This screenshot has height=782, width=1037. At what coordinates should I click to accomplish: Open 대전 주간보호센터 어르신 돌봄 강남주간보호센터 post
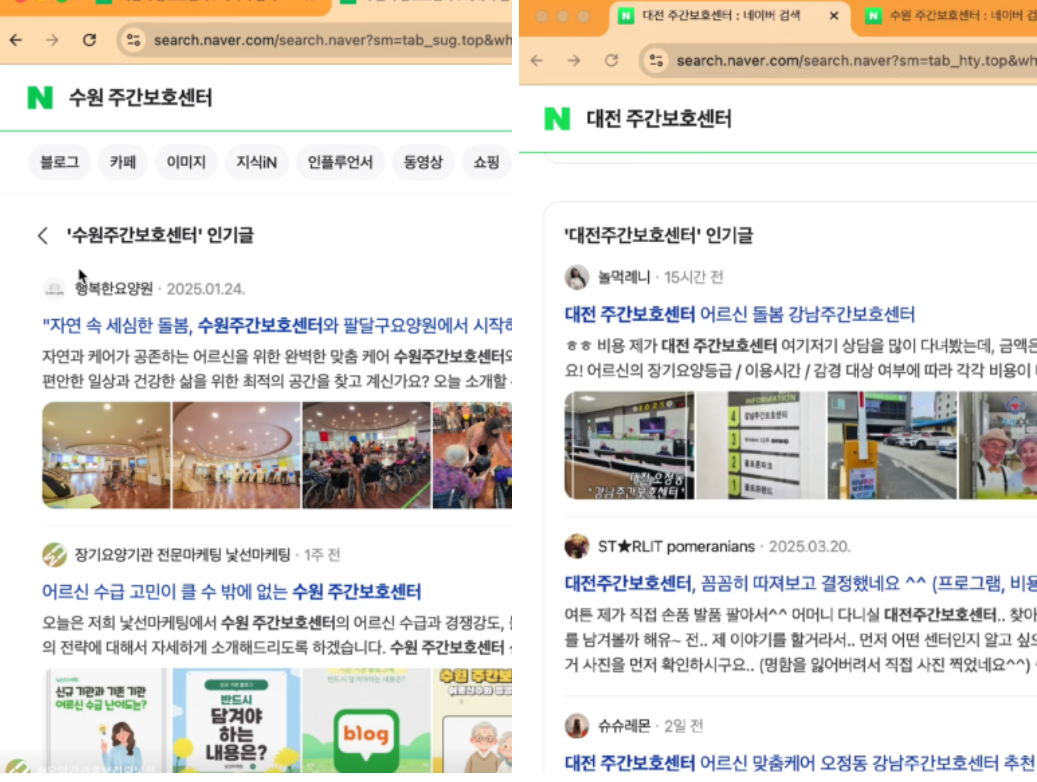point(739,314)
